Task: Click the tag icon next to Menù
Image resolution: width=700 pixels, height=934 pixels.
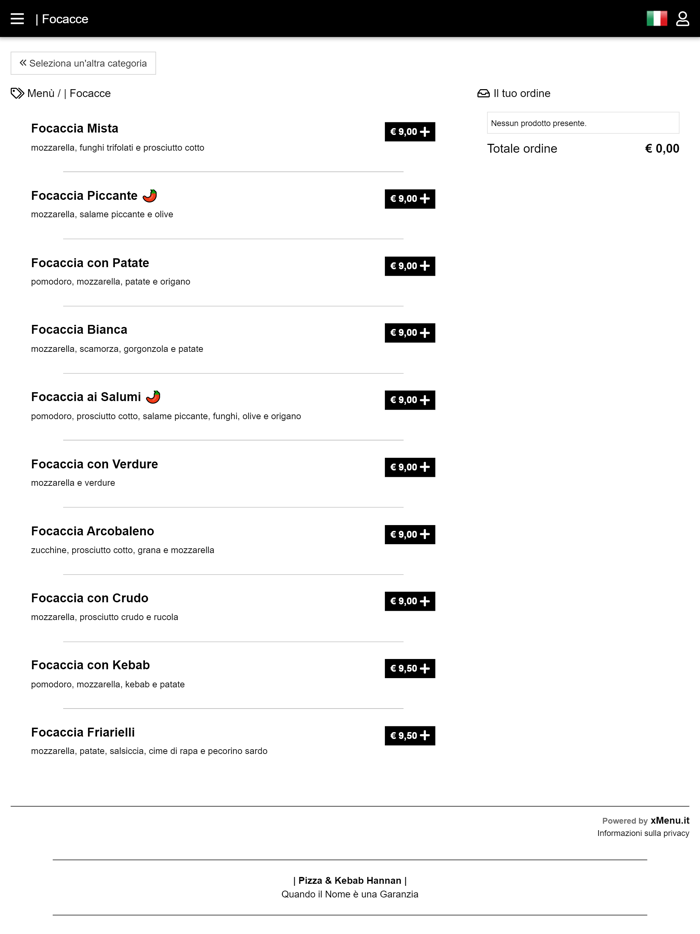Action: pos(17,93)
